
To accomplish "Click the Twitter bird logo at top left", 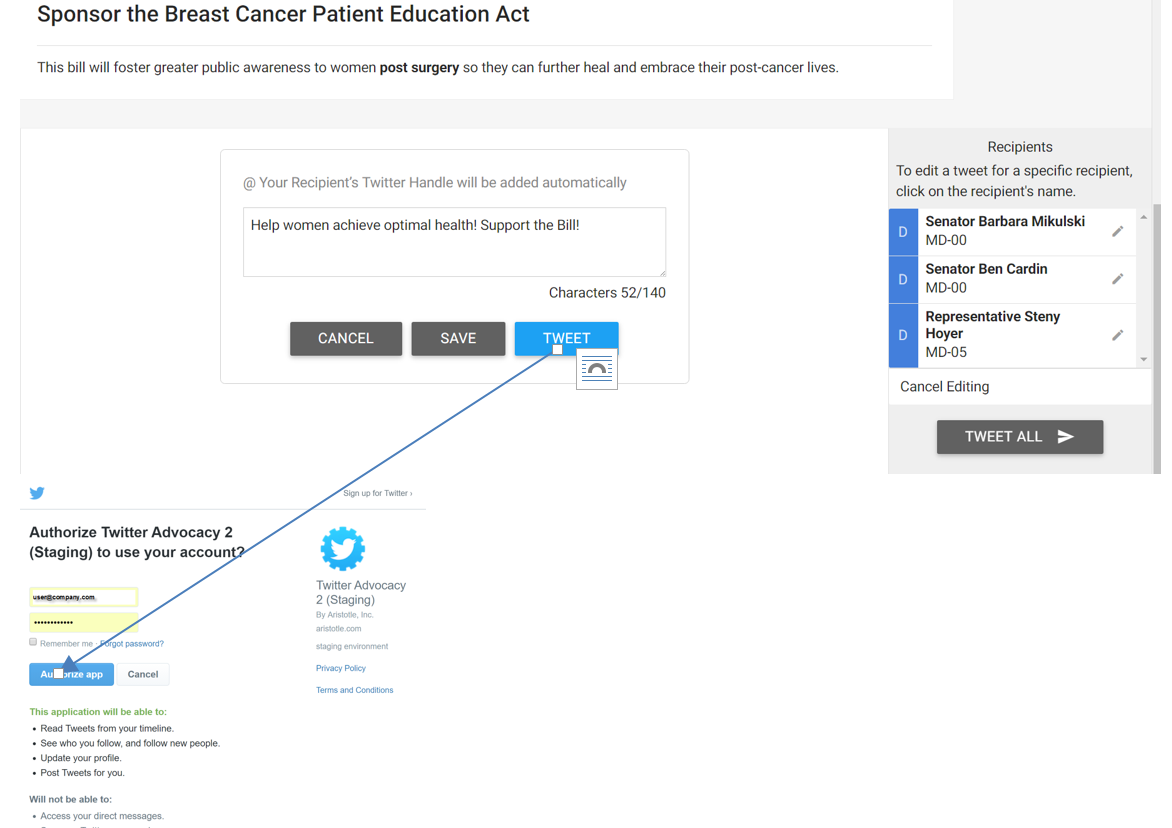I will [37, 493].
